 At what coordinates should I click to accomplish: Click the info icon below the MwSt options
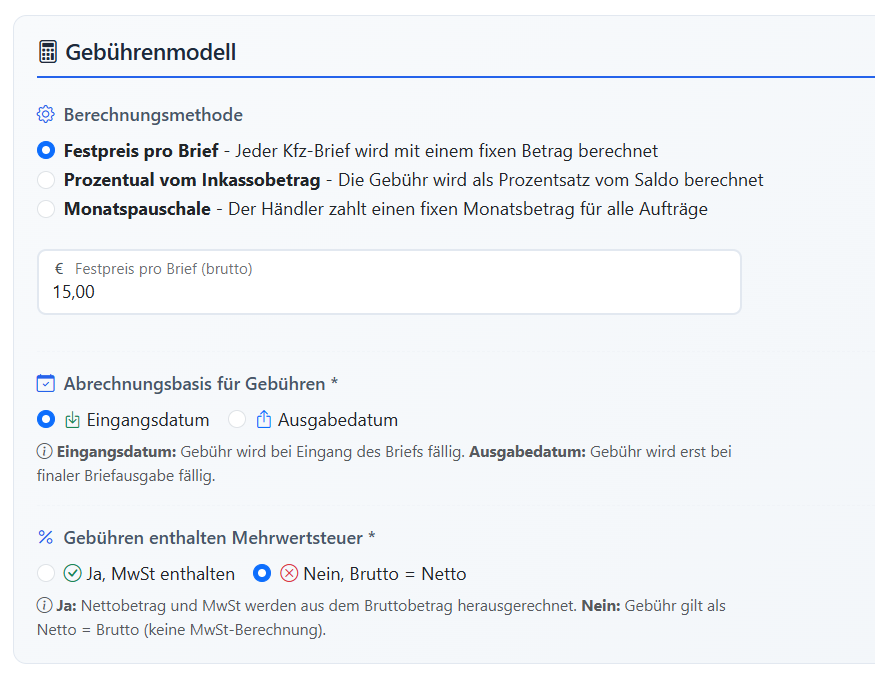pyautogui.click(x=44, y=606)
